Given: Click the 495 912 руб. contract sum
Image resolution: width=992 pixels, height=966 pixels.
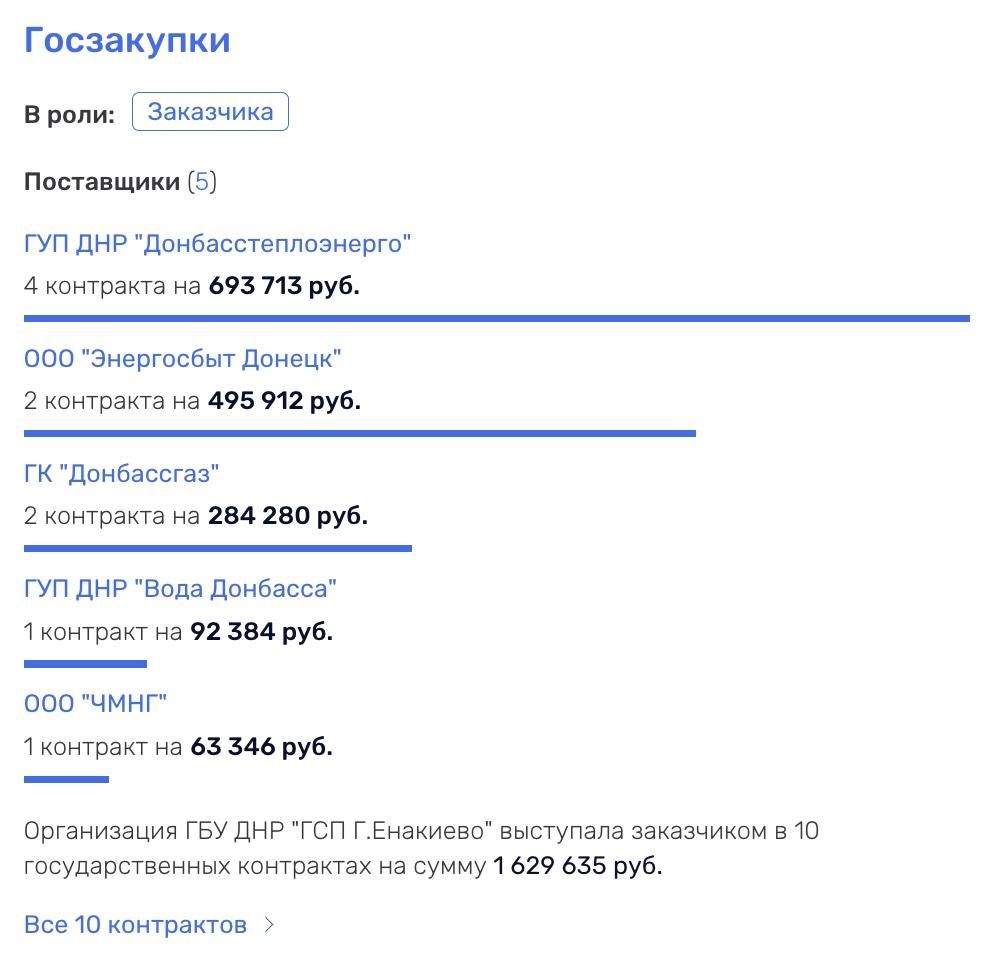Looking at the screenshot, I should 284,401.
